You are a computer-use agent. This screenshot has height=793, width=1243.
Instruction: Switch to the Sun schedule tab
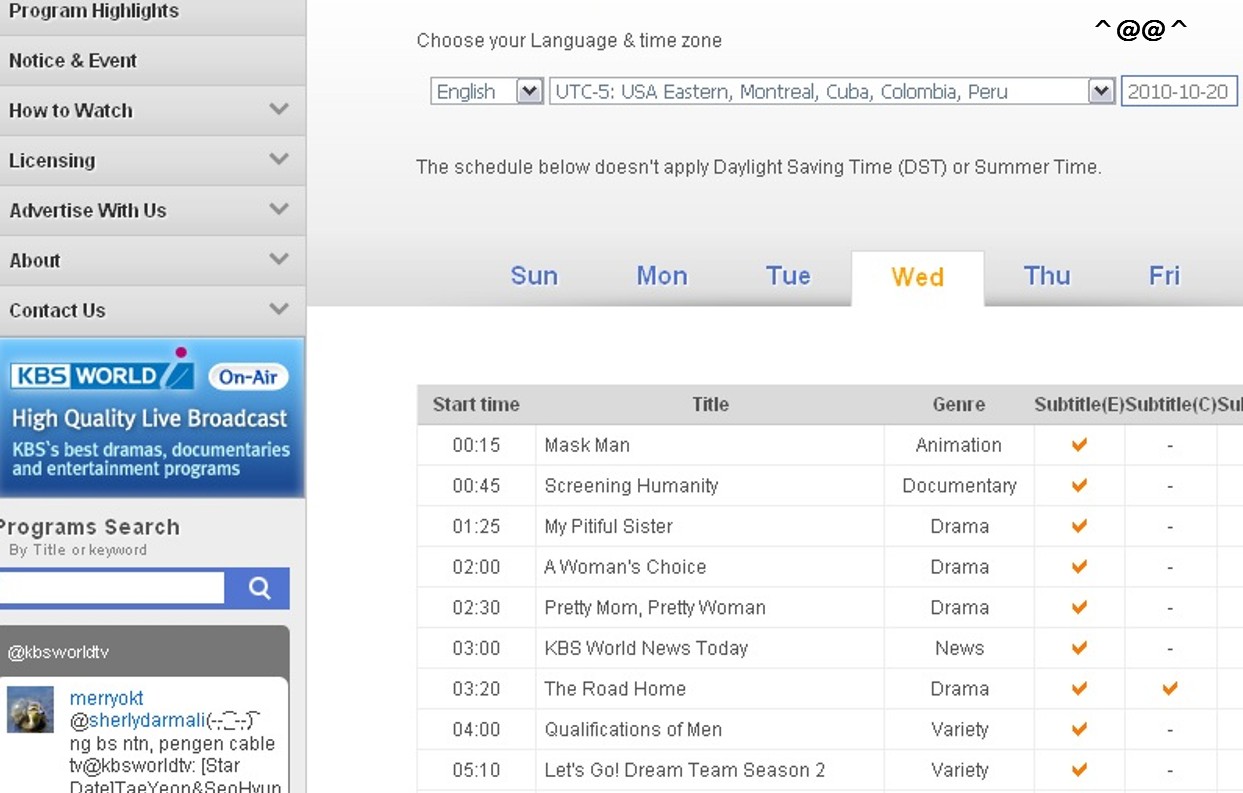pyautogui.click(x=534, y=277)
